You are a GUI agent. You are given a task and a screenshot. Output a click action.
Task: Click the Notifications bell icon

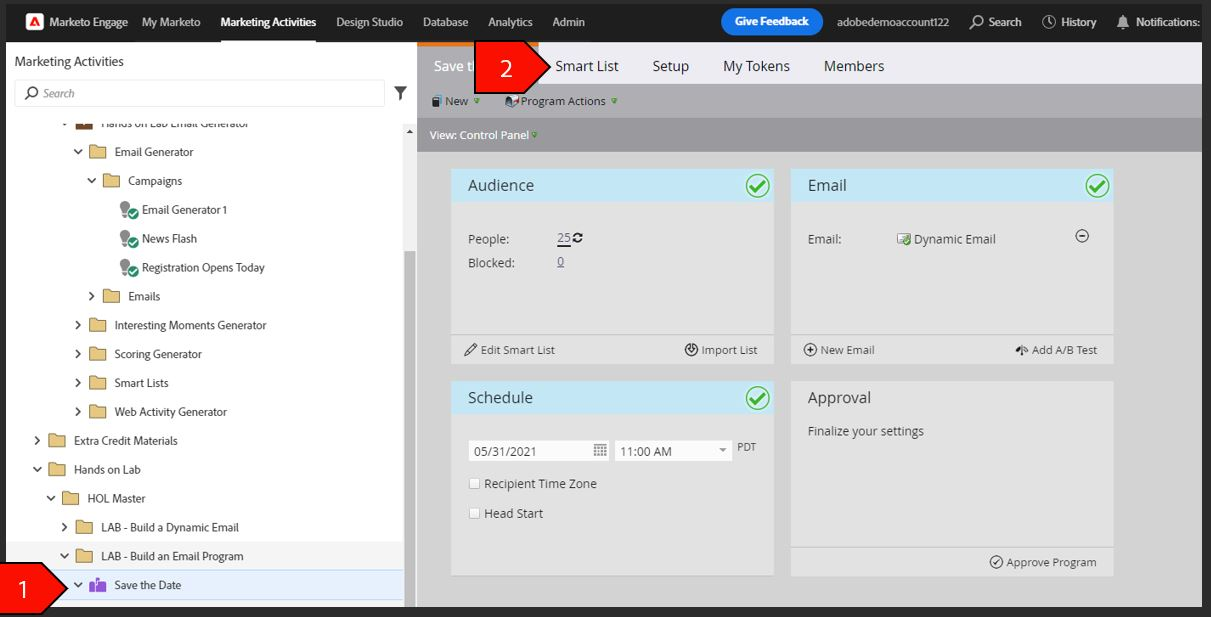coord(1123,22)
